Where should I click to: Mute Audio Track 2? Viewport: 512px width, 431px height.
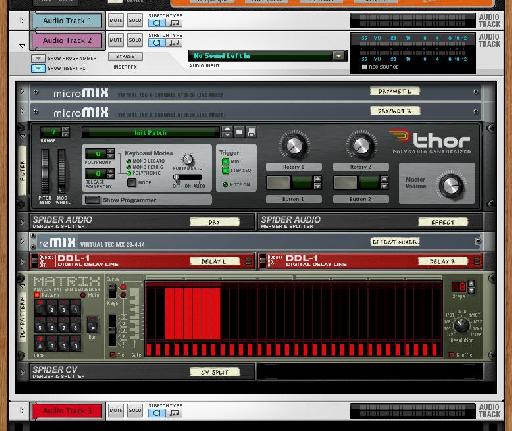click(116, 40)
